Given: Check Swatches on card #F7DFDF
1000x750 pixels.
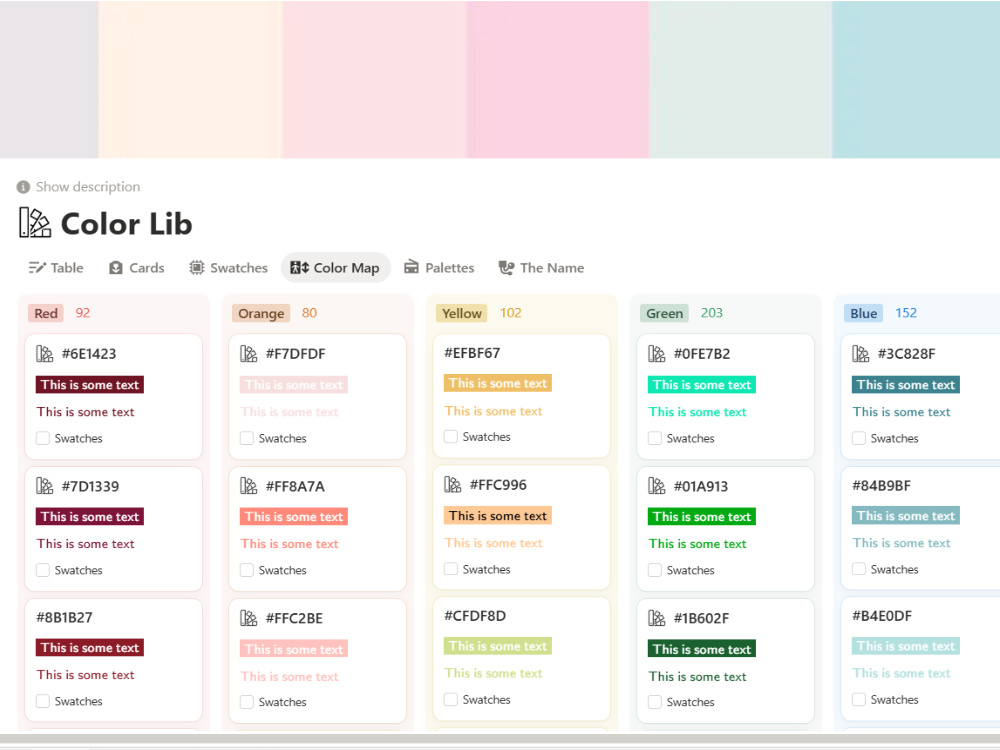Looking at the screenshot, I should (247, 438).
